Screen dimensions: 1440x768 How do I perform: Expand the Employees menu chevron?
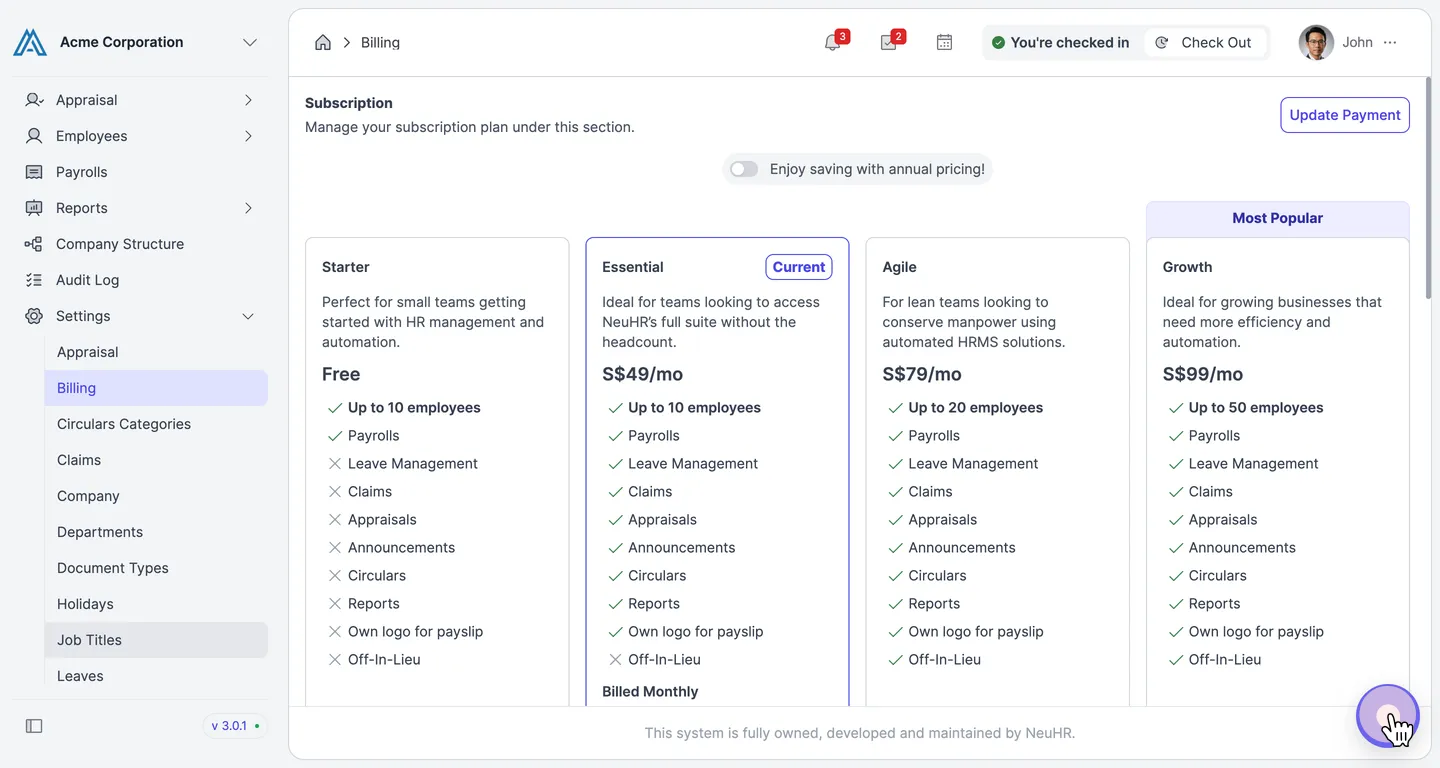pyautogui.click(x=248, y=136)
